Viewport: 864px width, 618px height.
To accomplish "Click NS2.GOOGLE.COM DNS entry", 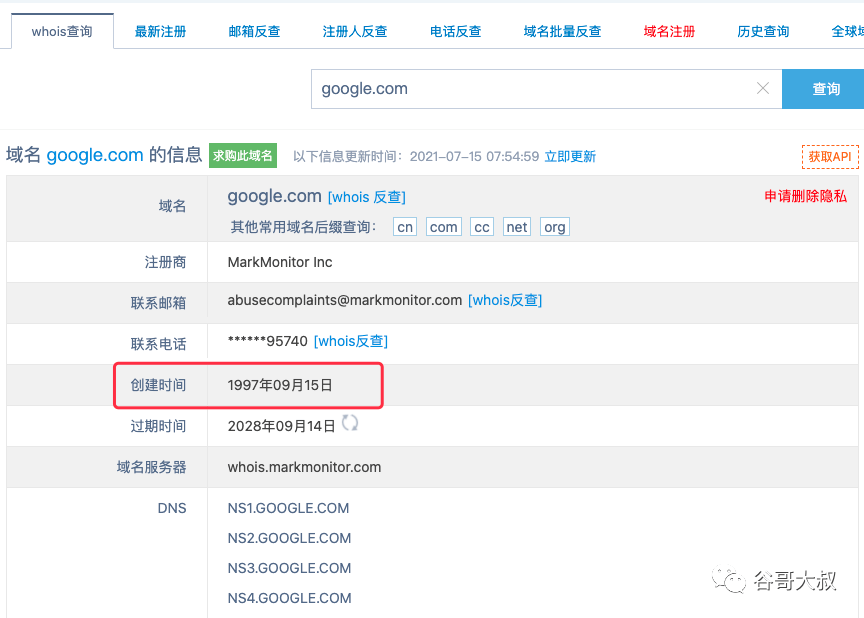I will tap(289, 538).
